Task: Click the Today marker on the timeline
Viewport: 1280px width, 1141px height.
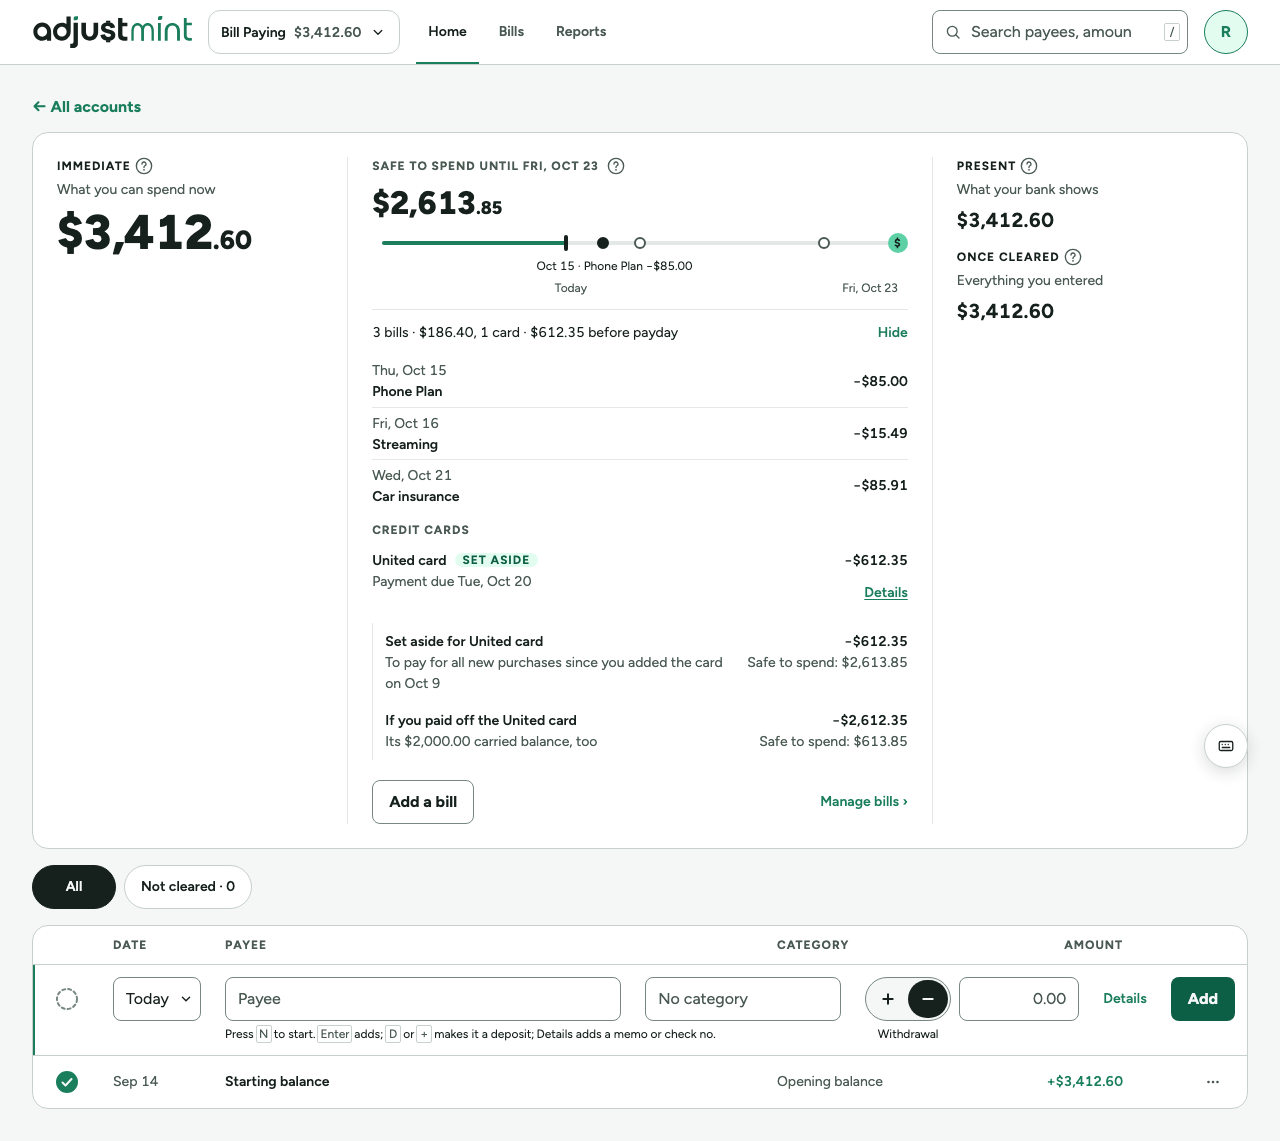Action: click(566, 243)
